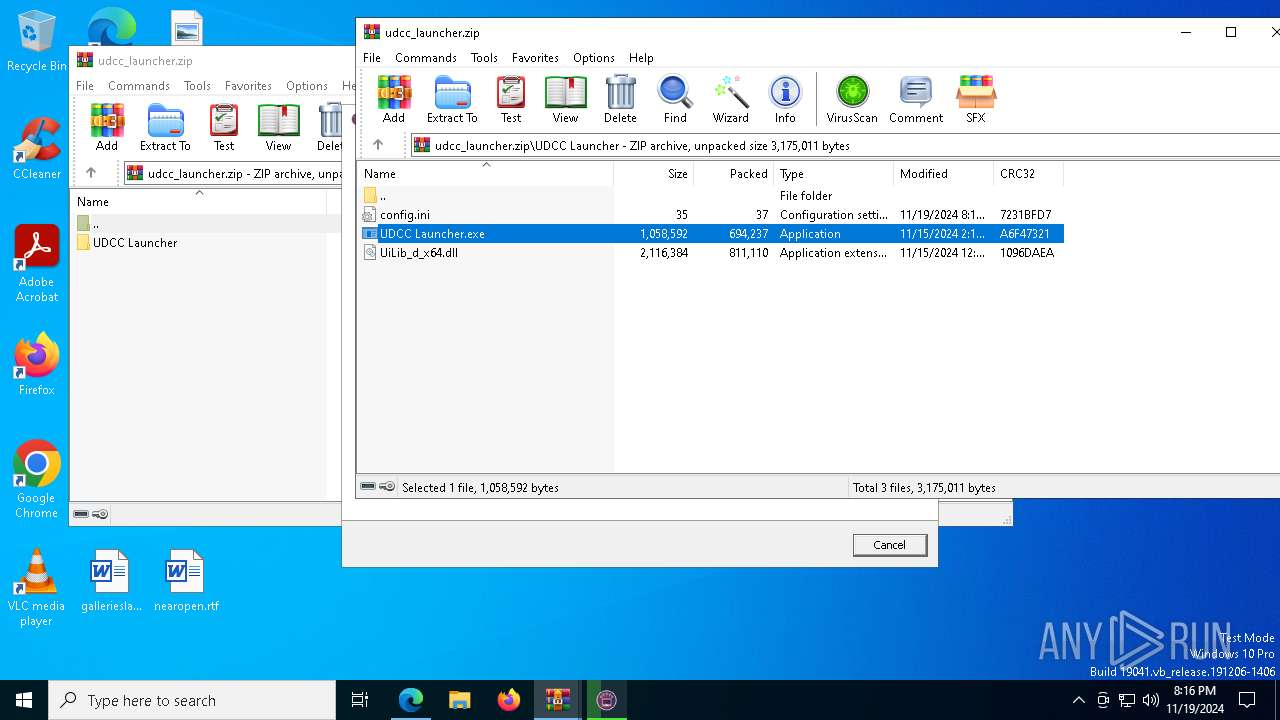The height and width of the screenshot is (720, 1280).
Task: Sort by Packed column
Action: point(734,174)
